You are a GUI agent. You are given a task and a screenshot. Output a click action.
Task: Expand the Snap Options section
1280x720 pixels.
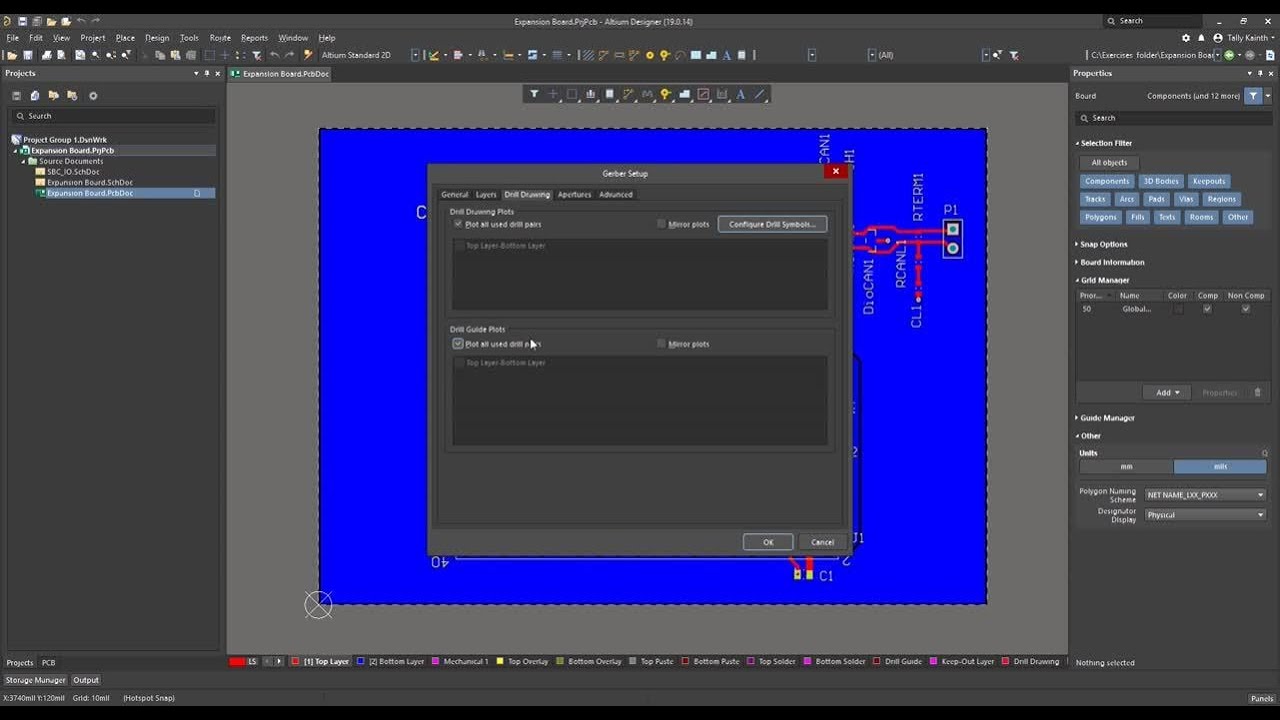[1102, 244]
